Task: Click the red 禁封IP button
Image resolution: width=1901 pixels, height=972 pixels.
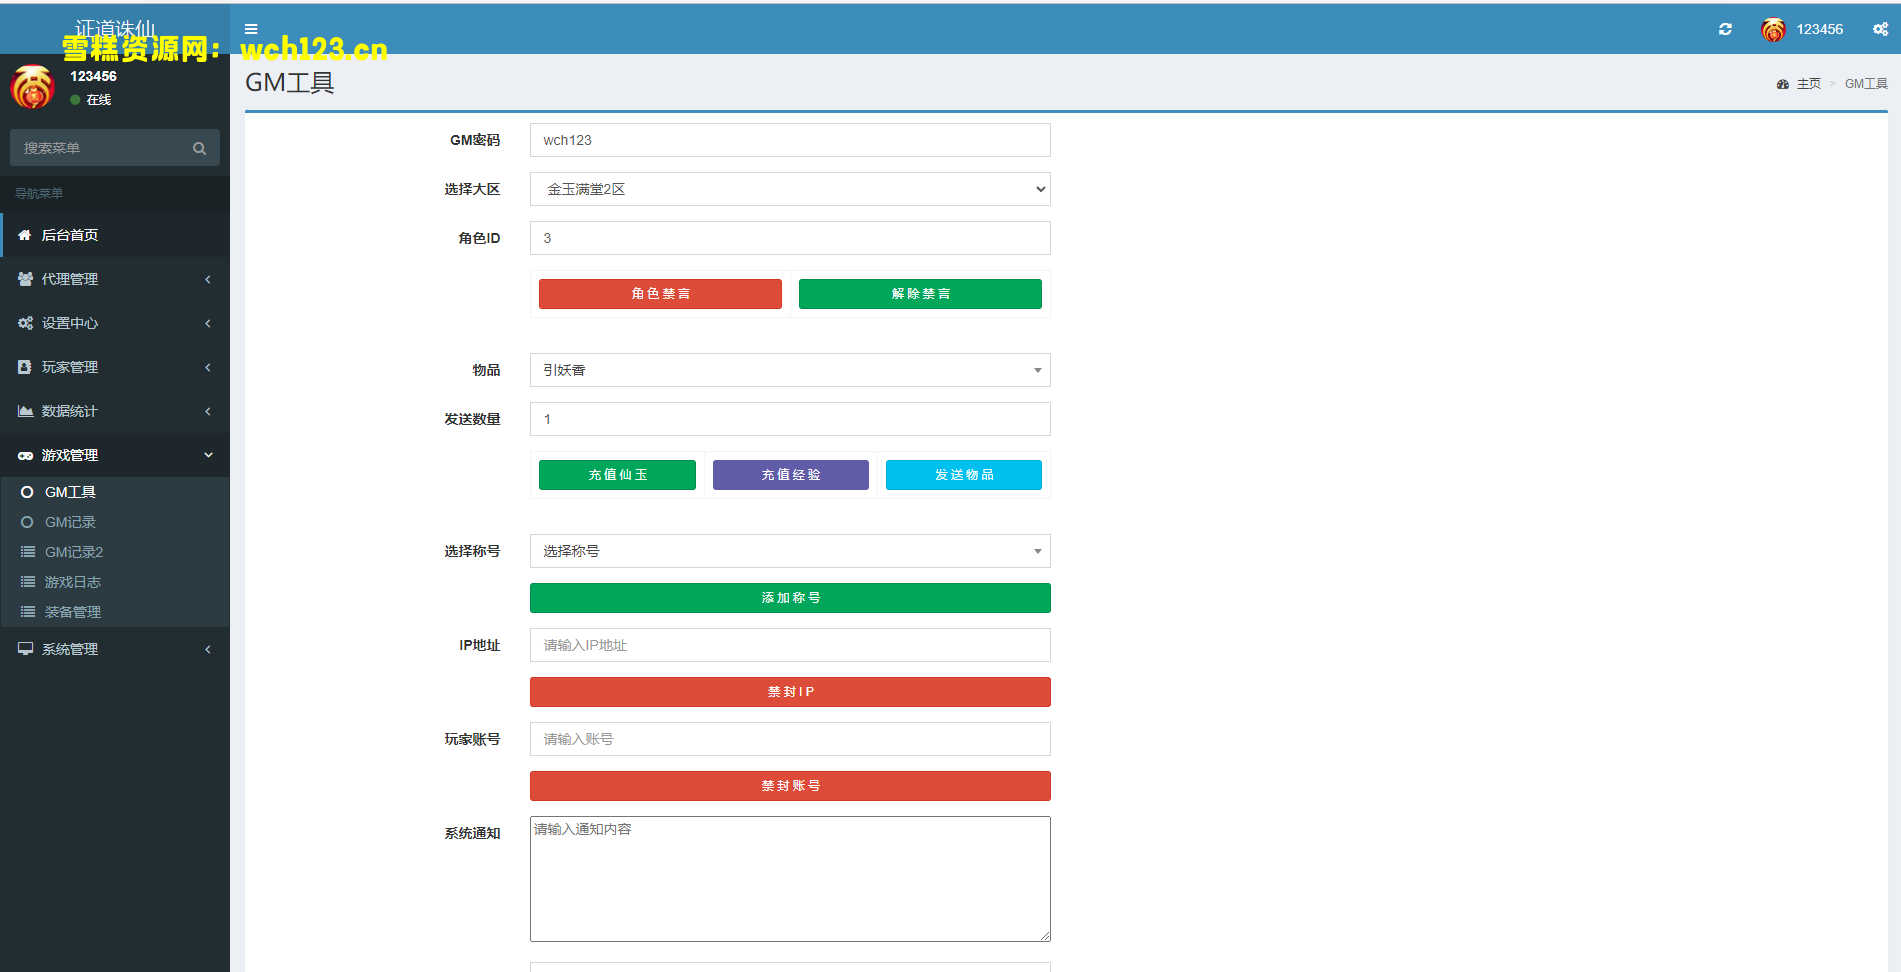Action: click(x=790, y=692)
